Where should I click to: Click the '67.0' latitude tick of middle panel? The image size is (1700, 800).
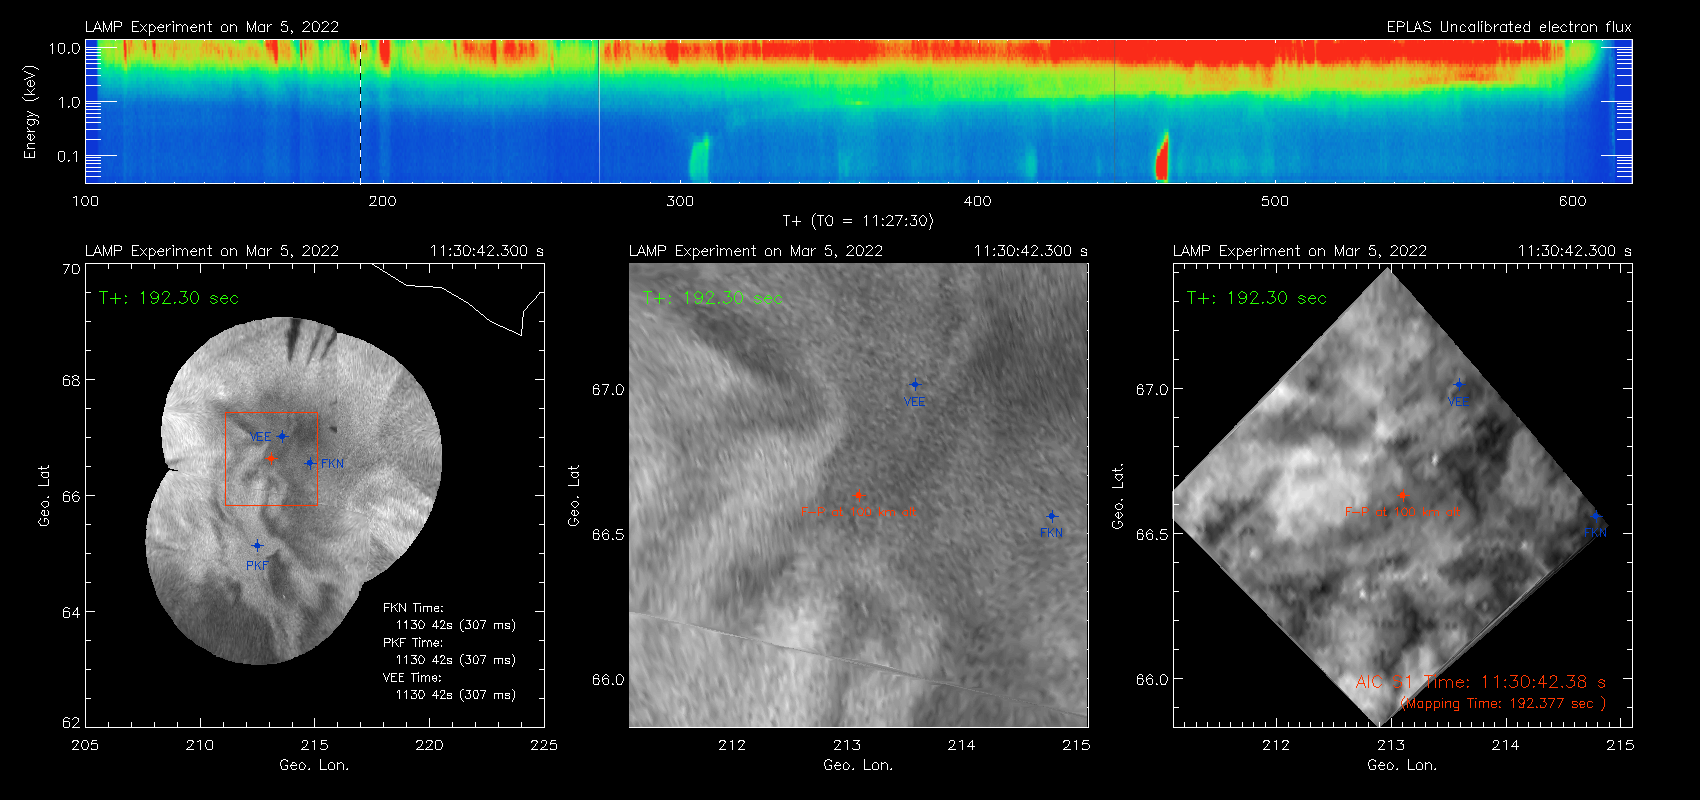point(608,390)
